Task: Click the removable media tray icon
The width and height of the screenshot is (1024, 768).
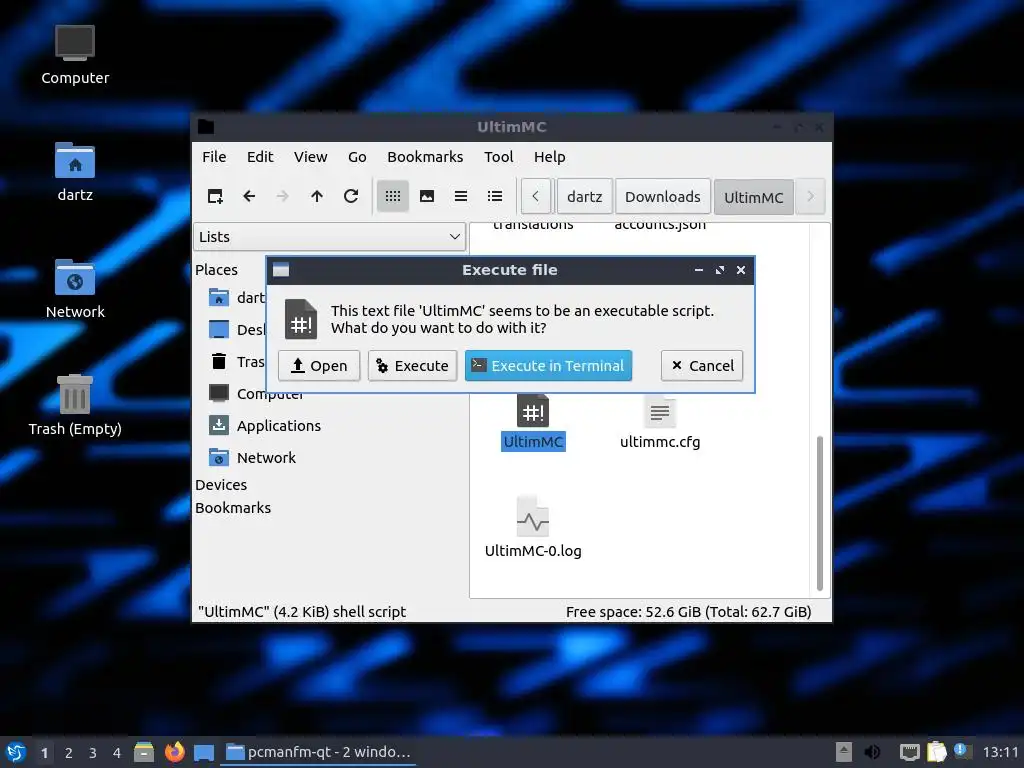Action: [x=844, y=752]
